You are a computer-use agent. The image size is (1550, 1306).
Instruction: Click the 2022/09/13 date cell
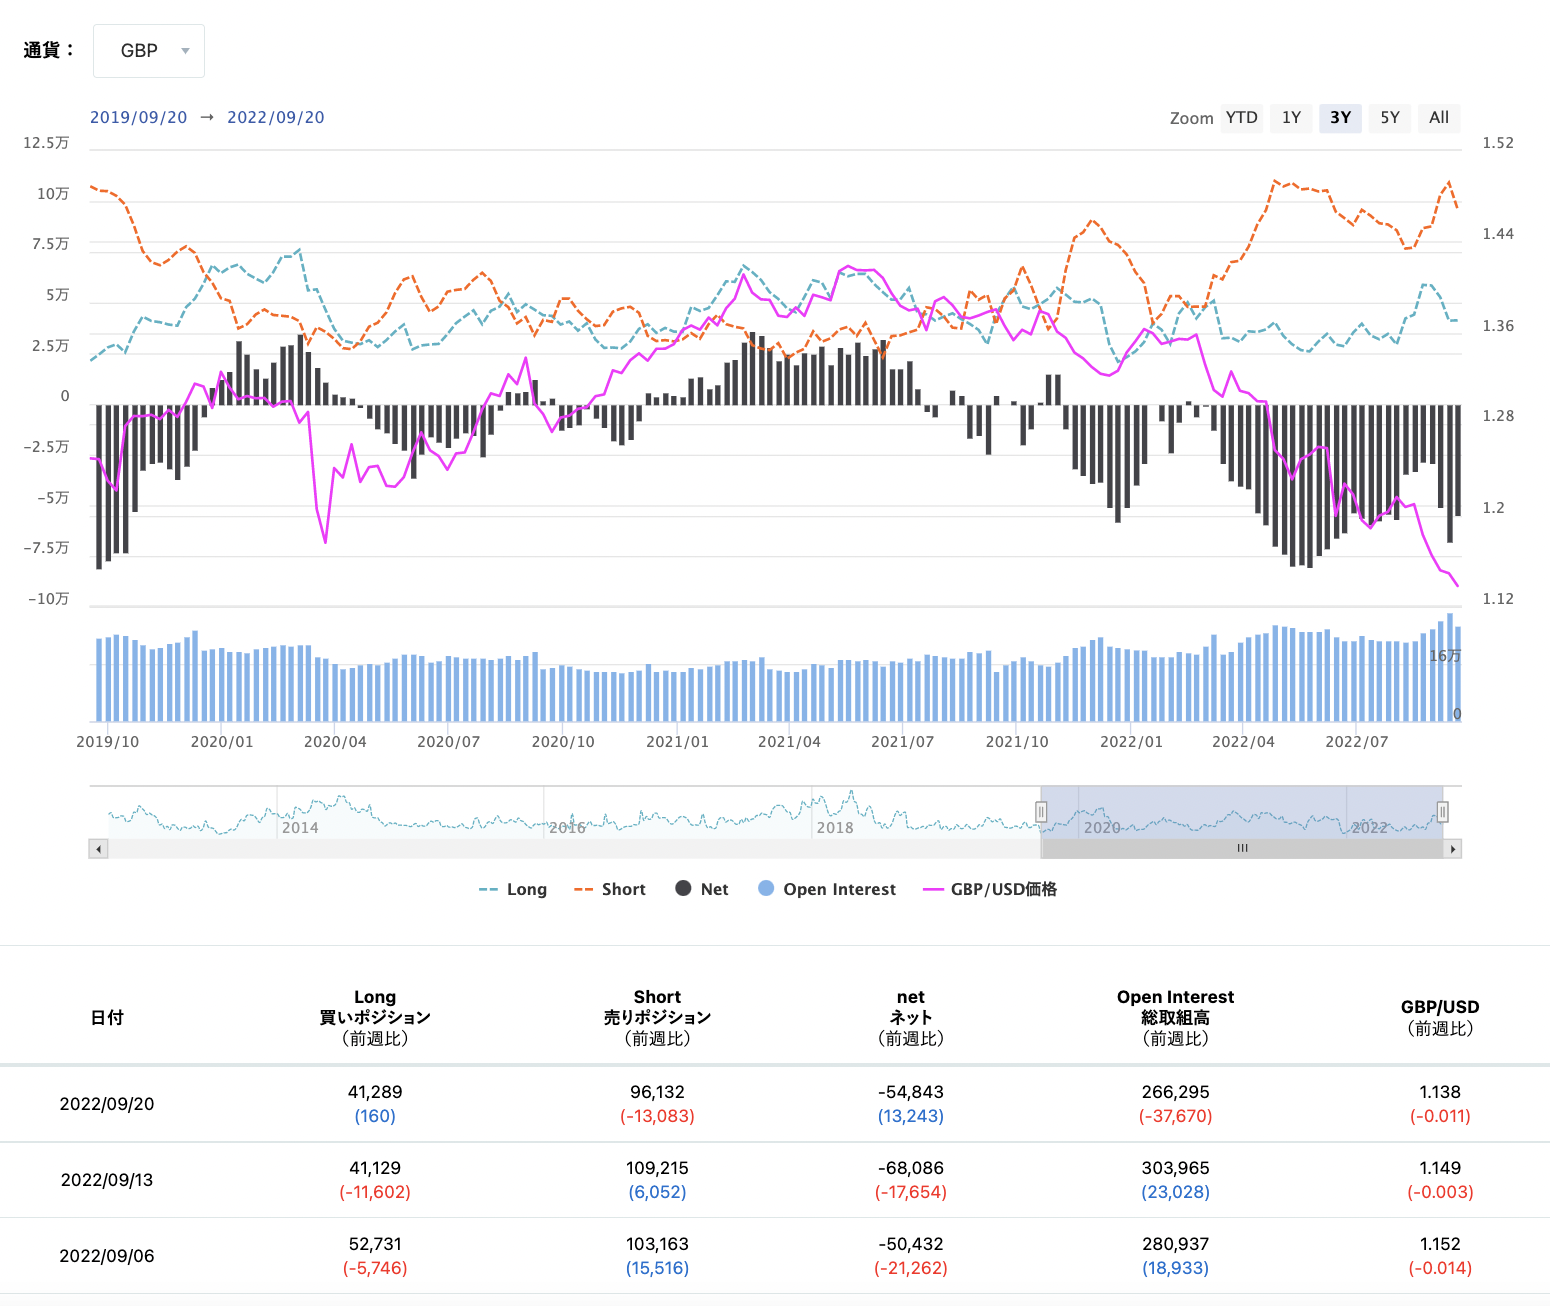click(107, 1180)
